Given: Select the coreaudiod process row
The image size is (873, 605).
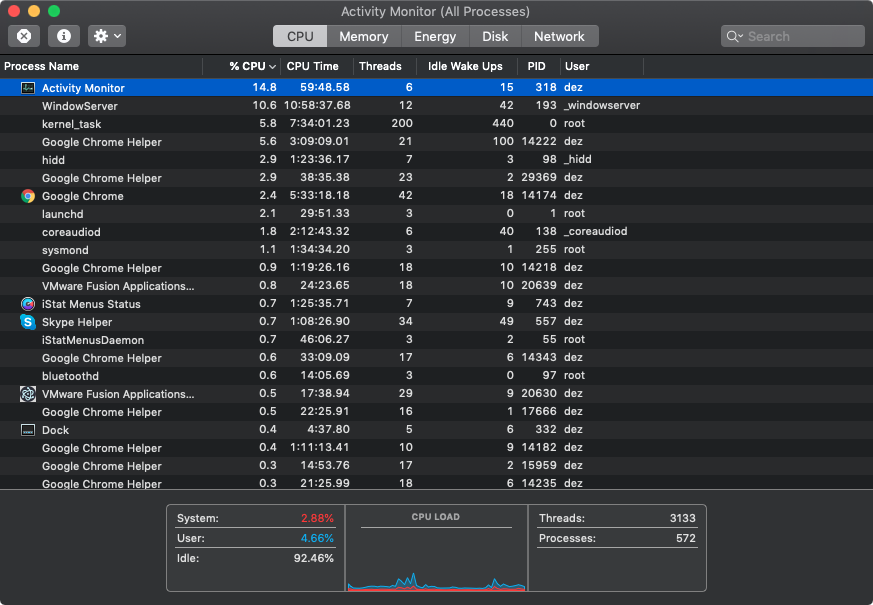Looking at the screenshot, I should point(436,232).
